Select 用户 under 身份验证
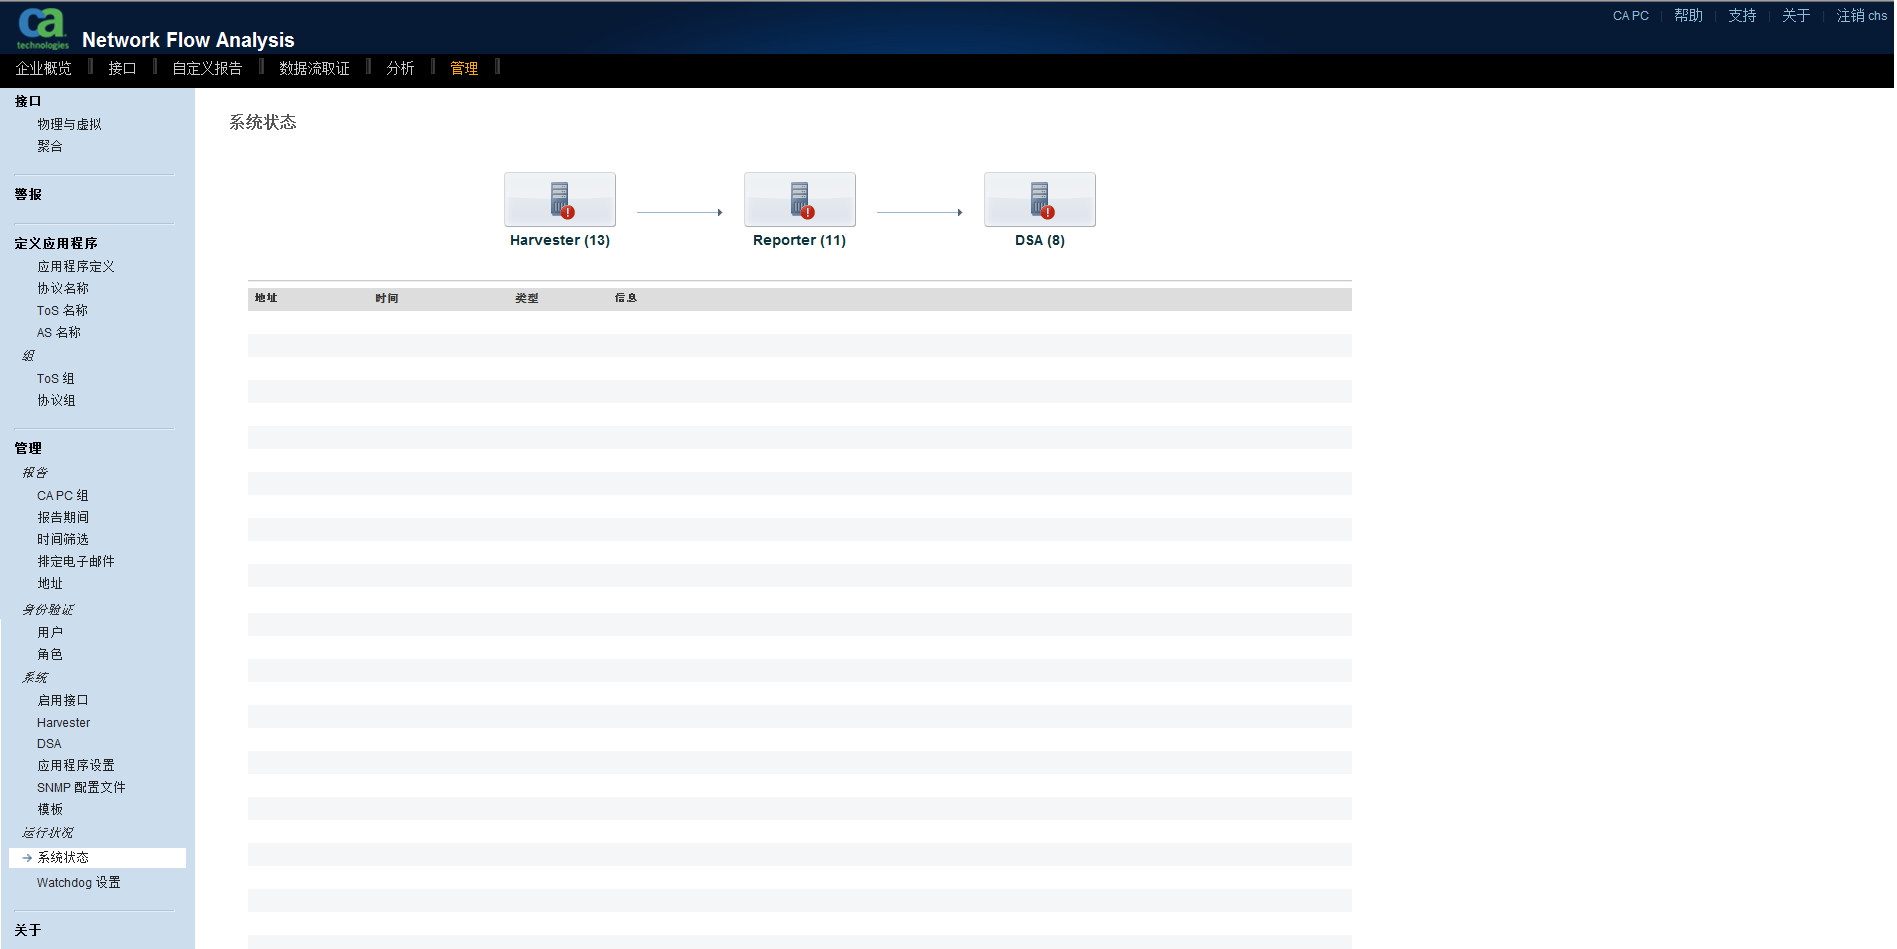 point(50,632)
